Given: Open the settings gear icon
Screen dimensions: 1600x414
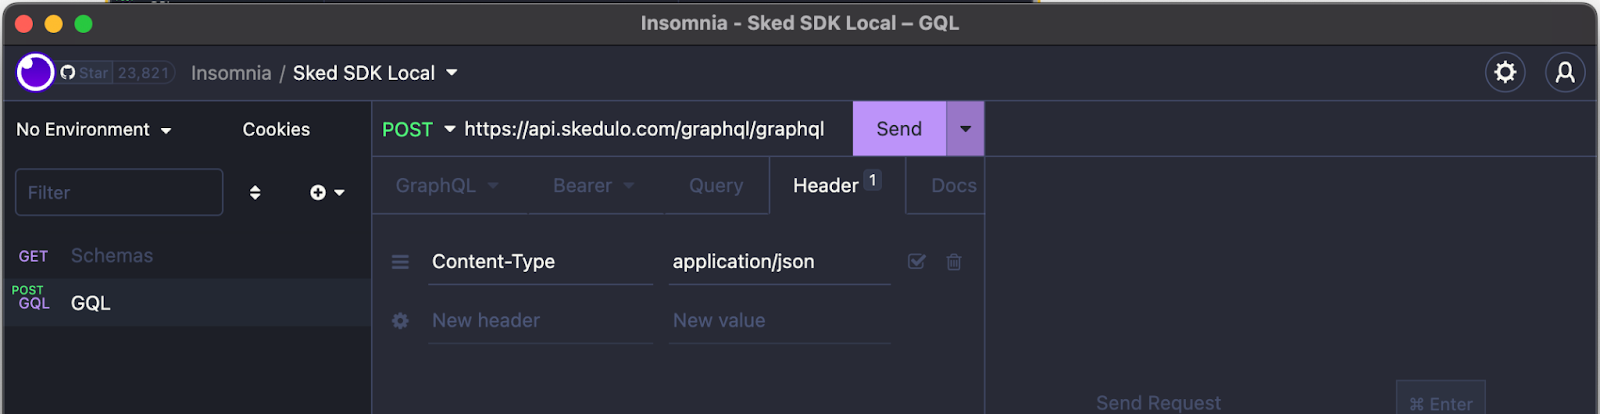Looking at the screenshot, I should click(x=1505, y=72).
